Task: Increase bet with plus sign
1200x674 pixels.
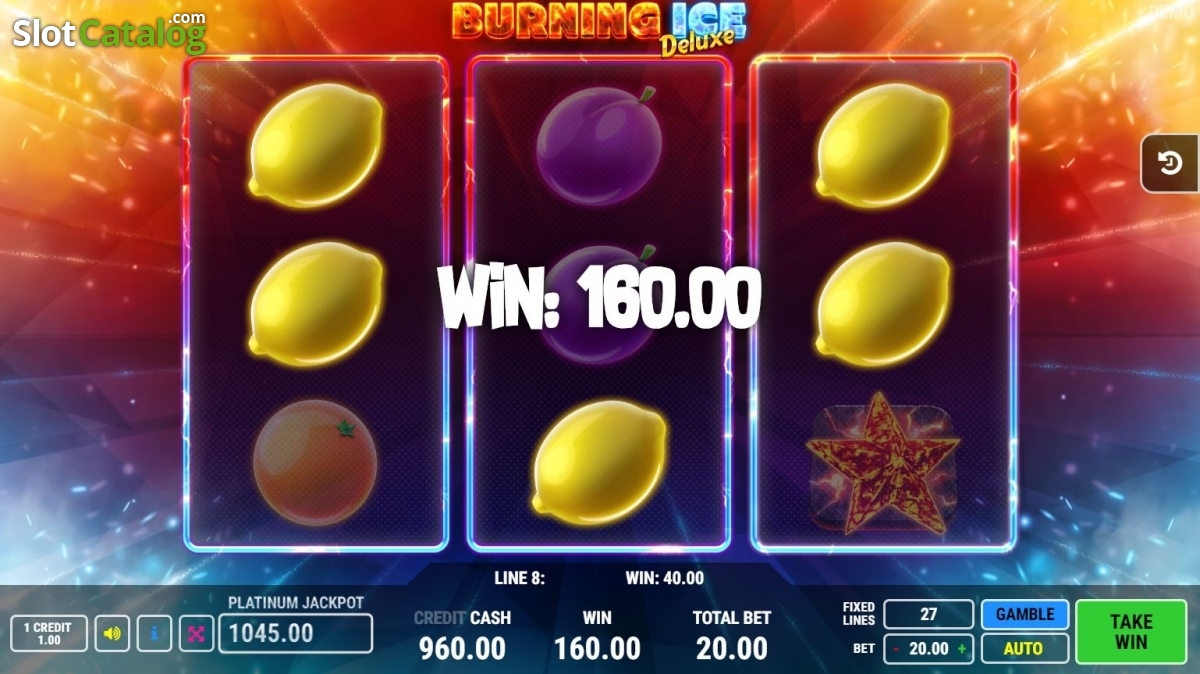Action: point(962,648)
